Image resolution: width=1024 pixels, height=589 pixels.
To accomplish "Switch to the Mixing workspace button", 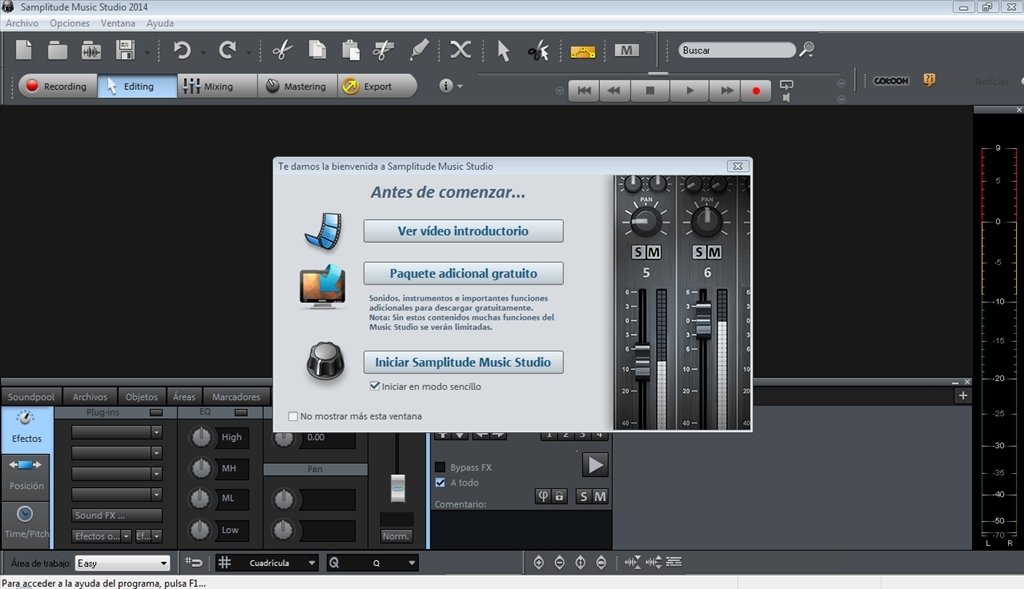I will click(x=217, y=86).
